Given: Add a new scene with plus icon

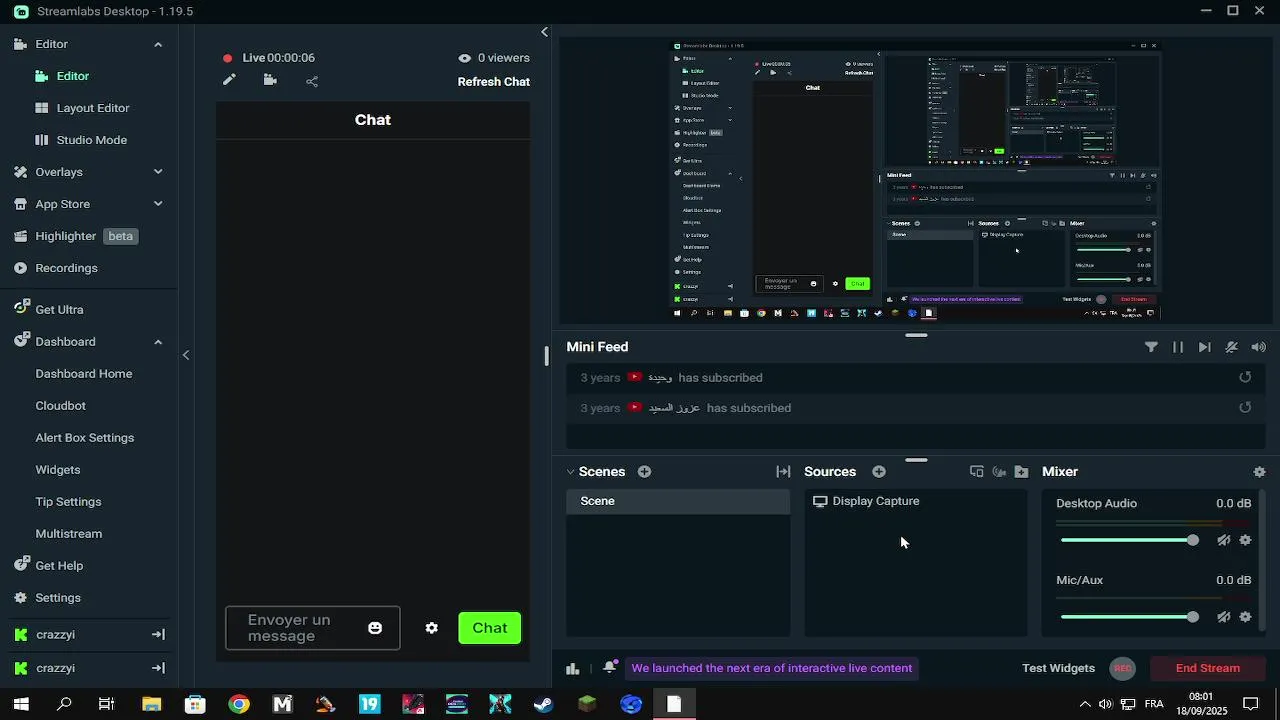Looking at the screenshot, I should coord(645,471).
